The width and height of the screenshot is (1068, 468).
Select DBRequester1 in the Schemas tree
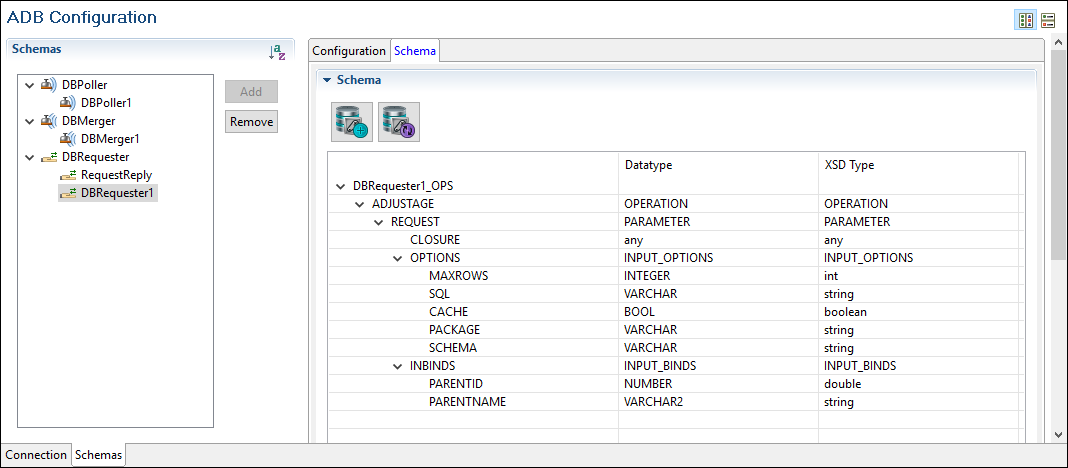[117, 193]
